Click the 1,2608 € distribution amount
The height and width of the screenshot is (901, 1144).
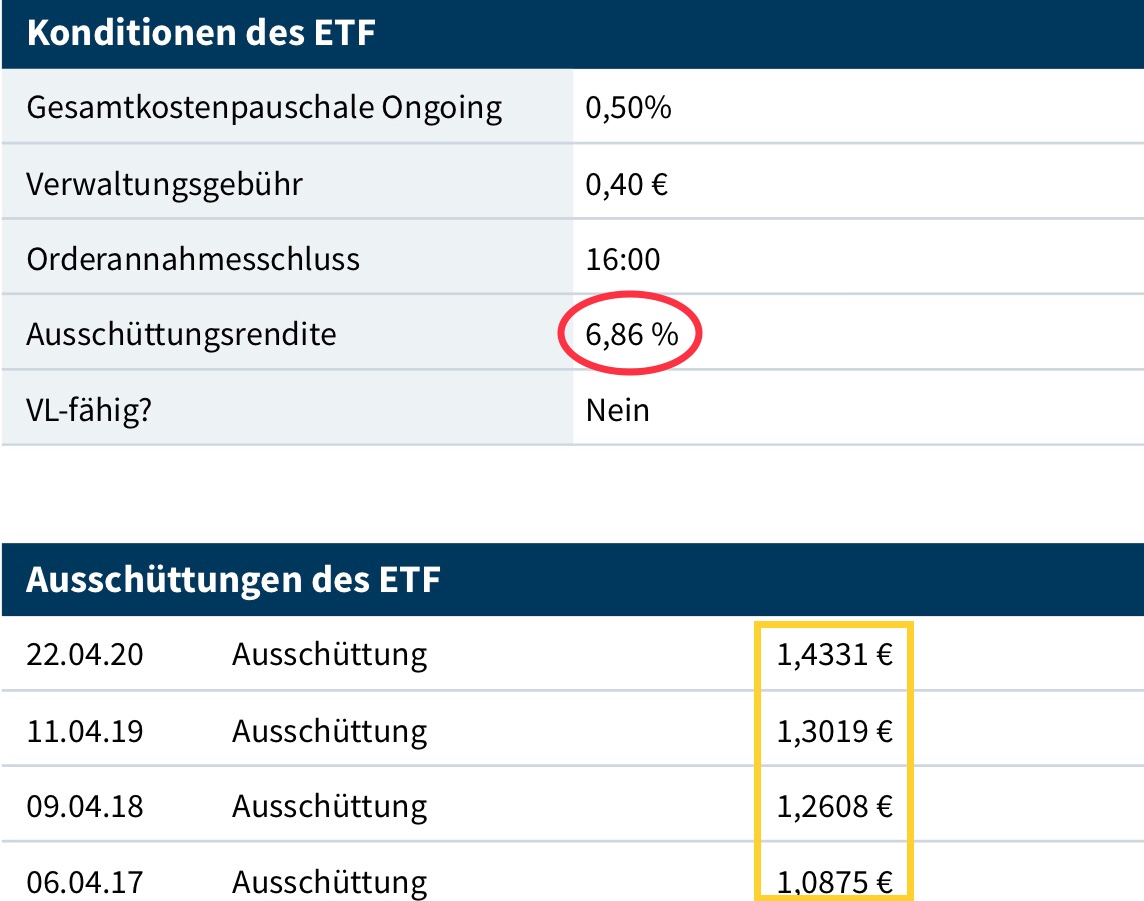835,806
